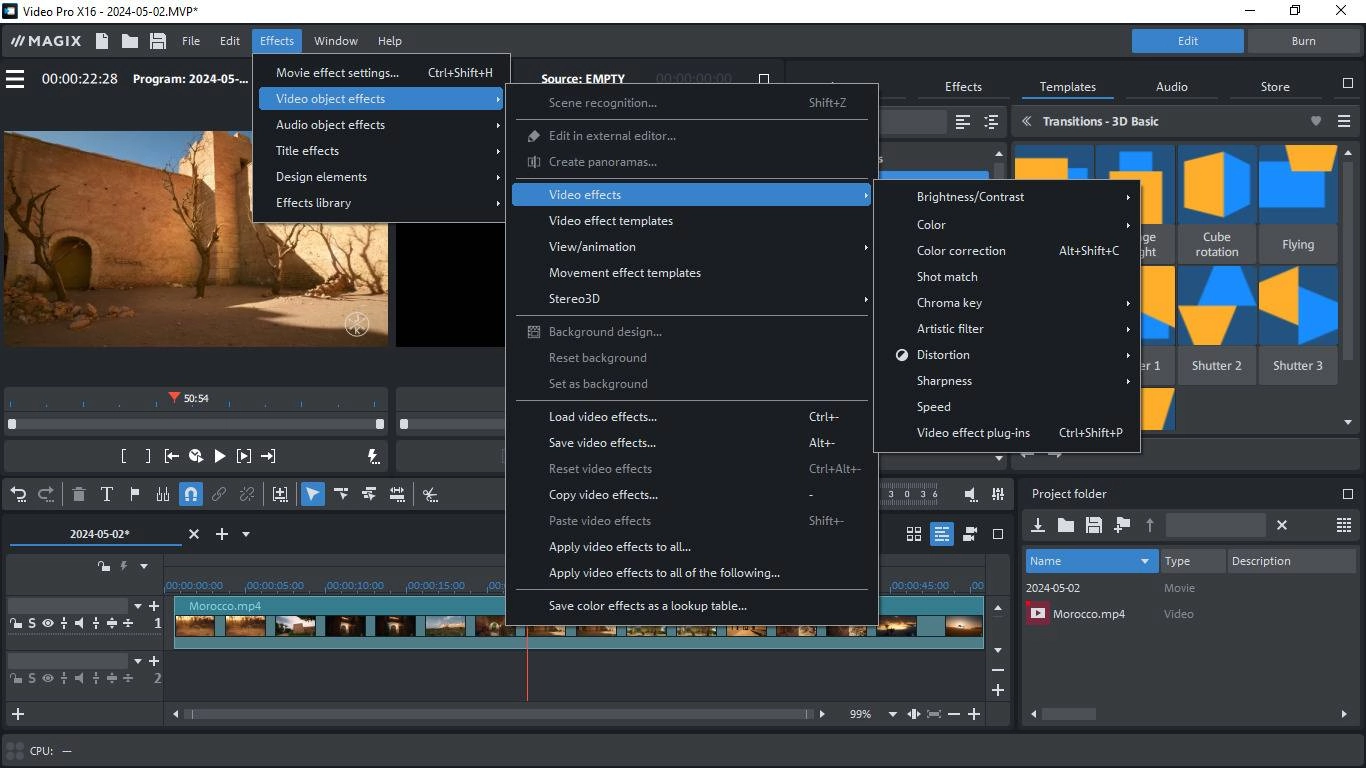Open the dropdown next to new tab plus
The height and width of the screenshot is (768, 1366).
tap(246, 534)
